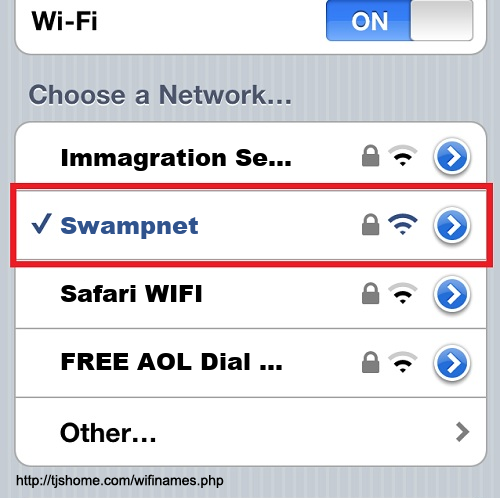This screenshot has width=500, height=498.
Task: Click signal strength icon for FREE AOL Dial
Action: point(403,362)
